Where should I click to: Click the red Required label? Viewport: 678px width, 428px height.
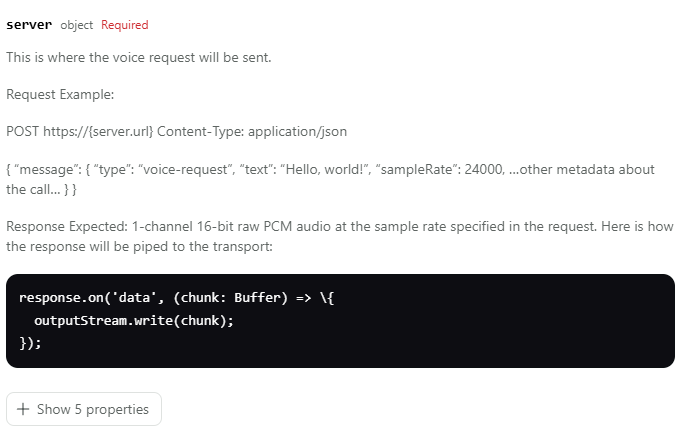[125, 25]
